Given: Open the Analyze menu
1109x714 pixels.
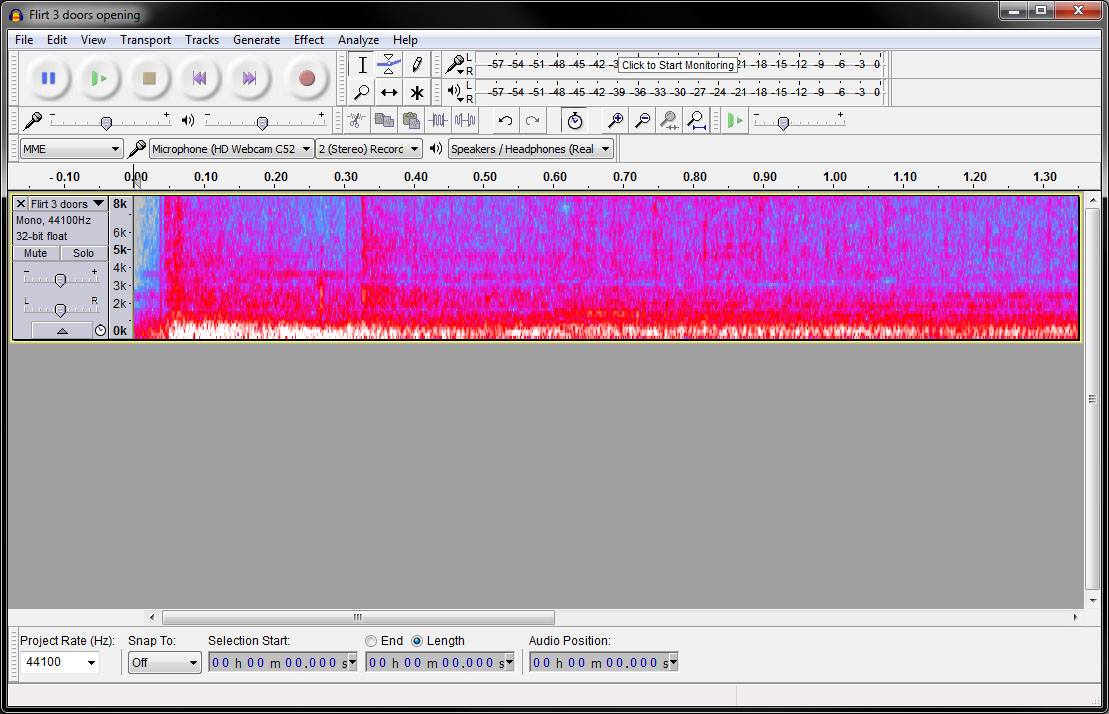Looking at the screenshot, I should coord(358,40).
